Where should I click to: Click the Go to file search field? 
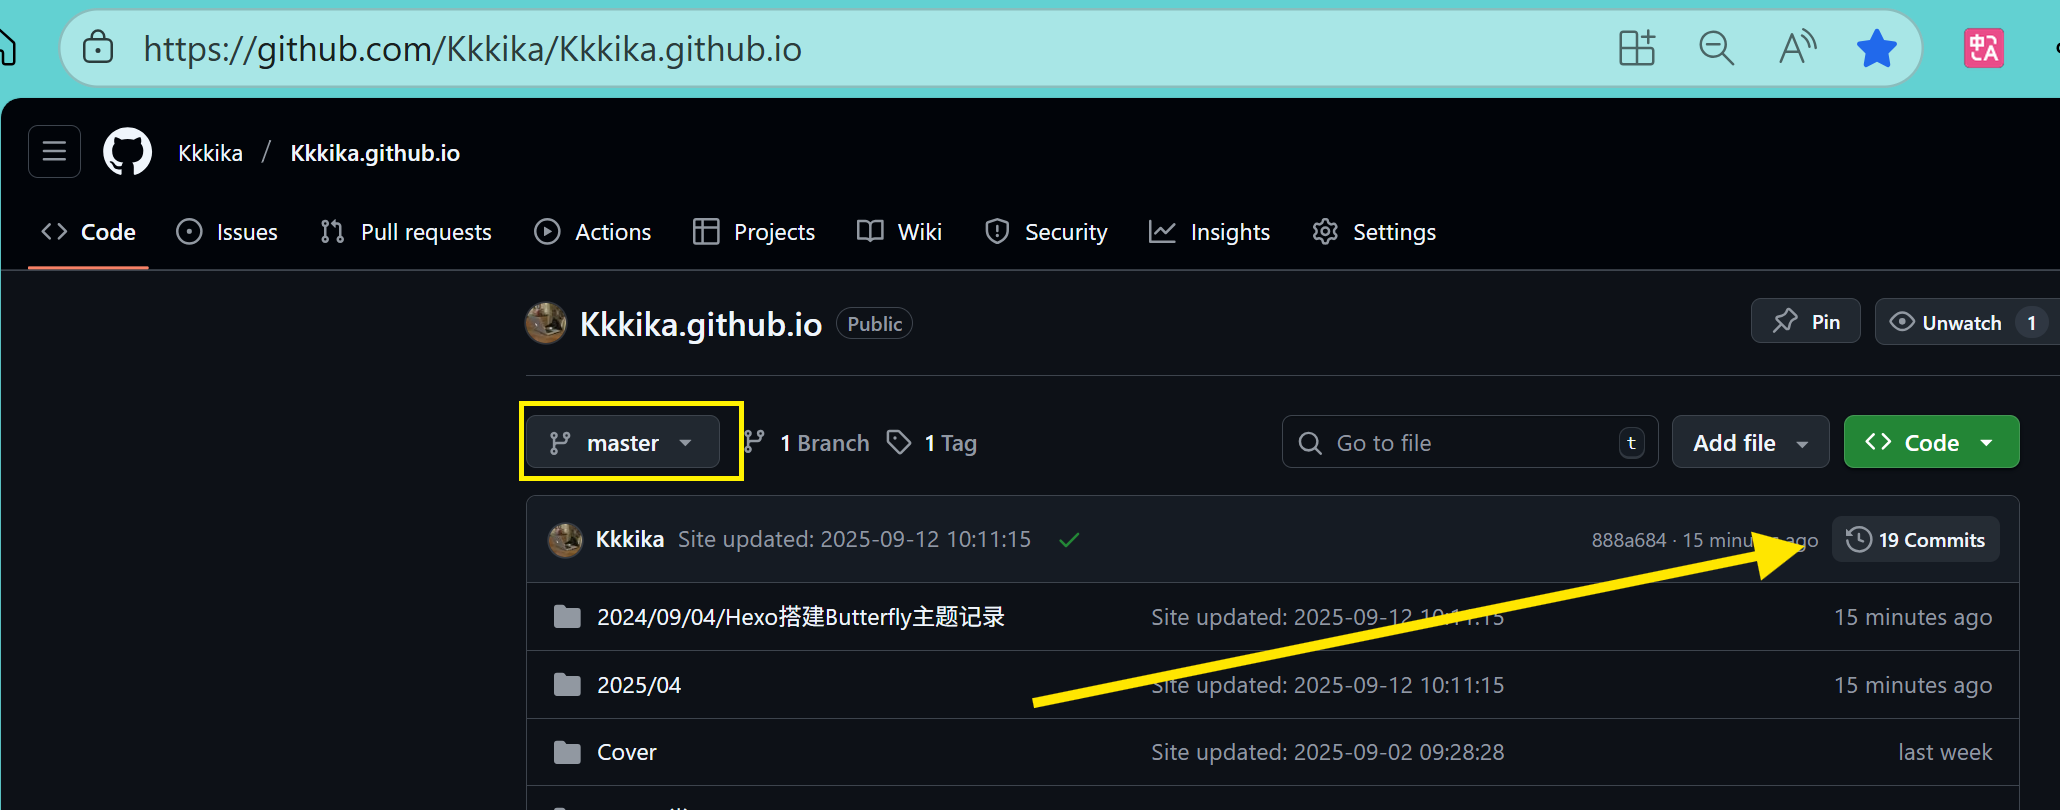(x=1470, y=442)
